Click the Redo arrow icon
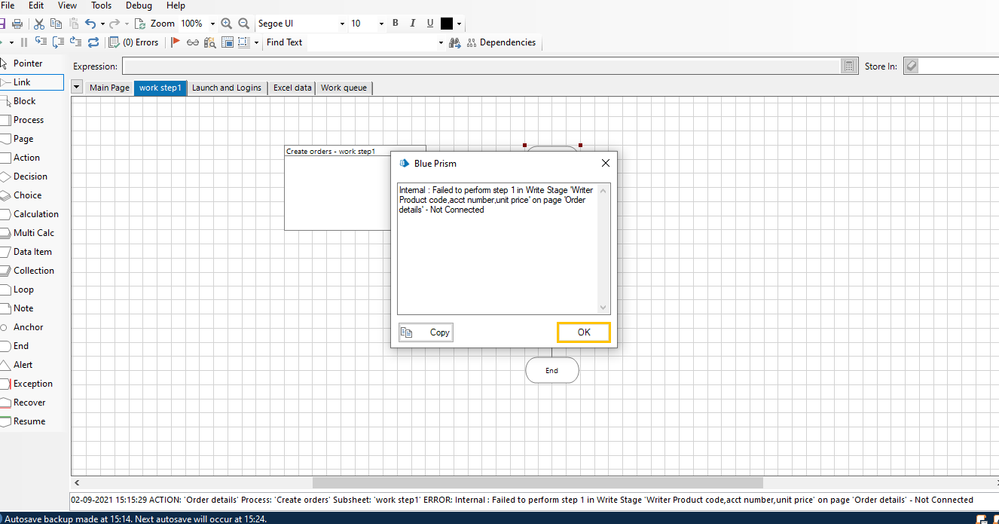The image size is (999, 524). pyautogui.click(x=114, y=24)
